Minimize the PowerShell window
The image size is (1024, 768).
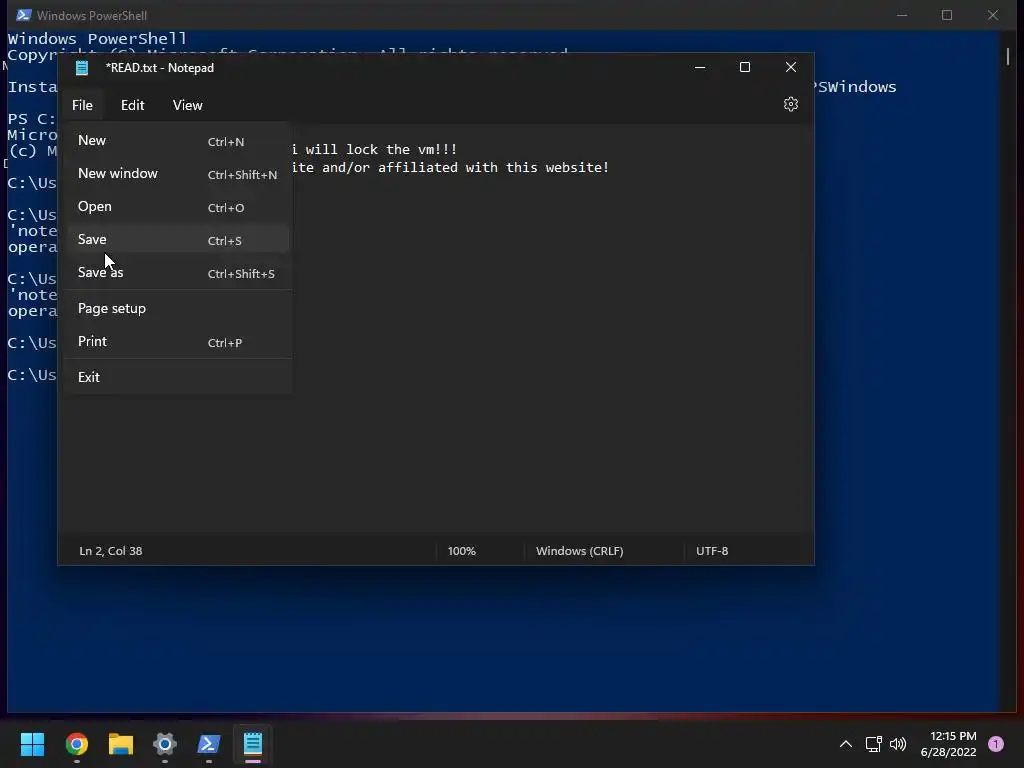(x=902, y=15)
